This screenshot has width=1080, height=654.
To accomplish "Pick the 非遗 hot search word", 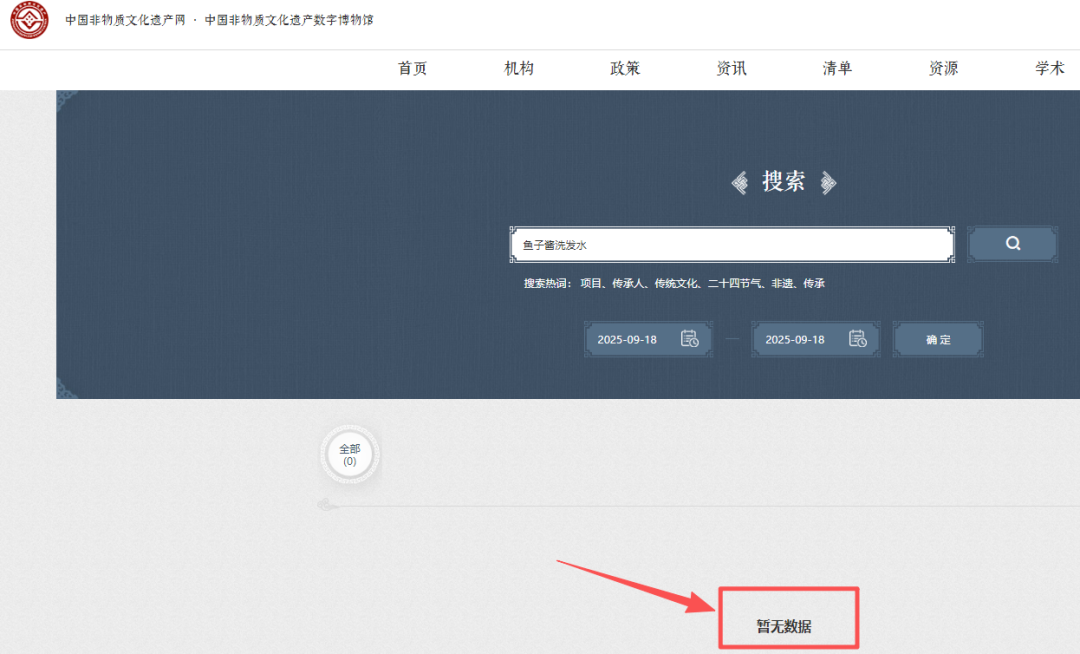I will 780,284.
